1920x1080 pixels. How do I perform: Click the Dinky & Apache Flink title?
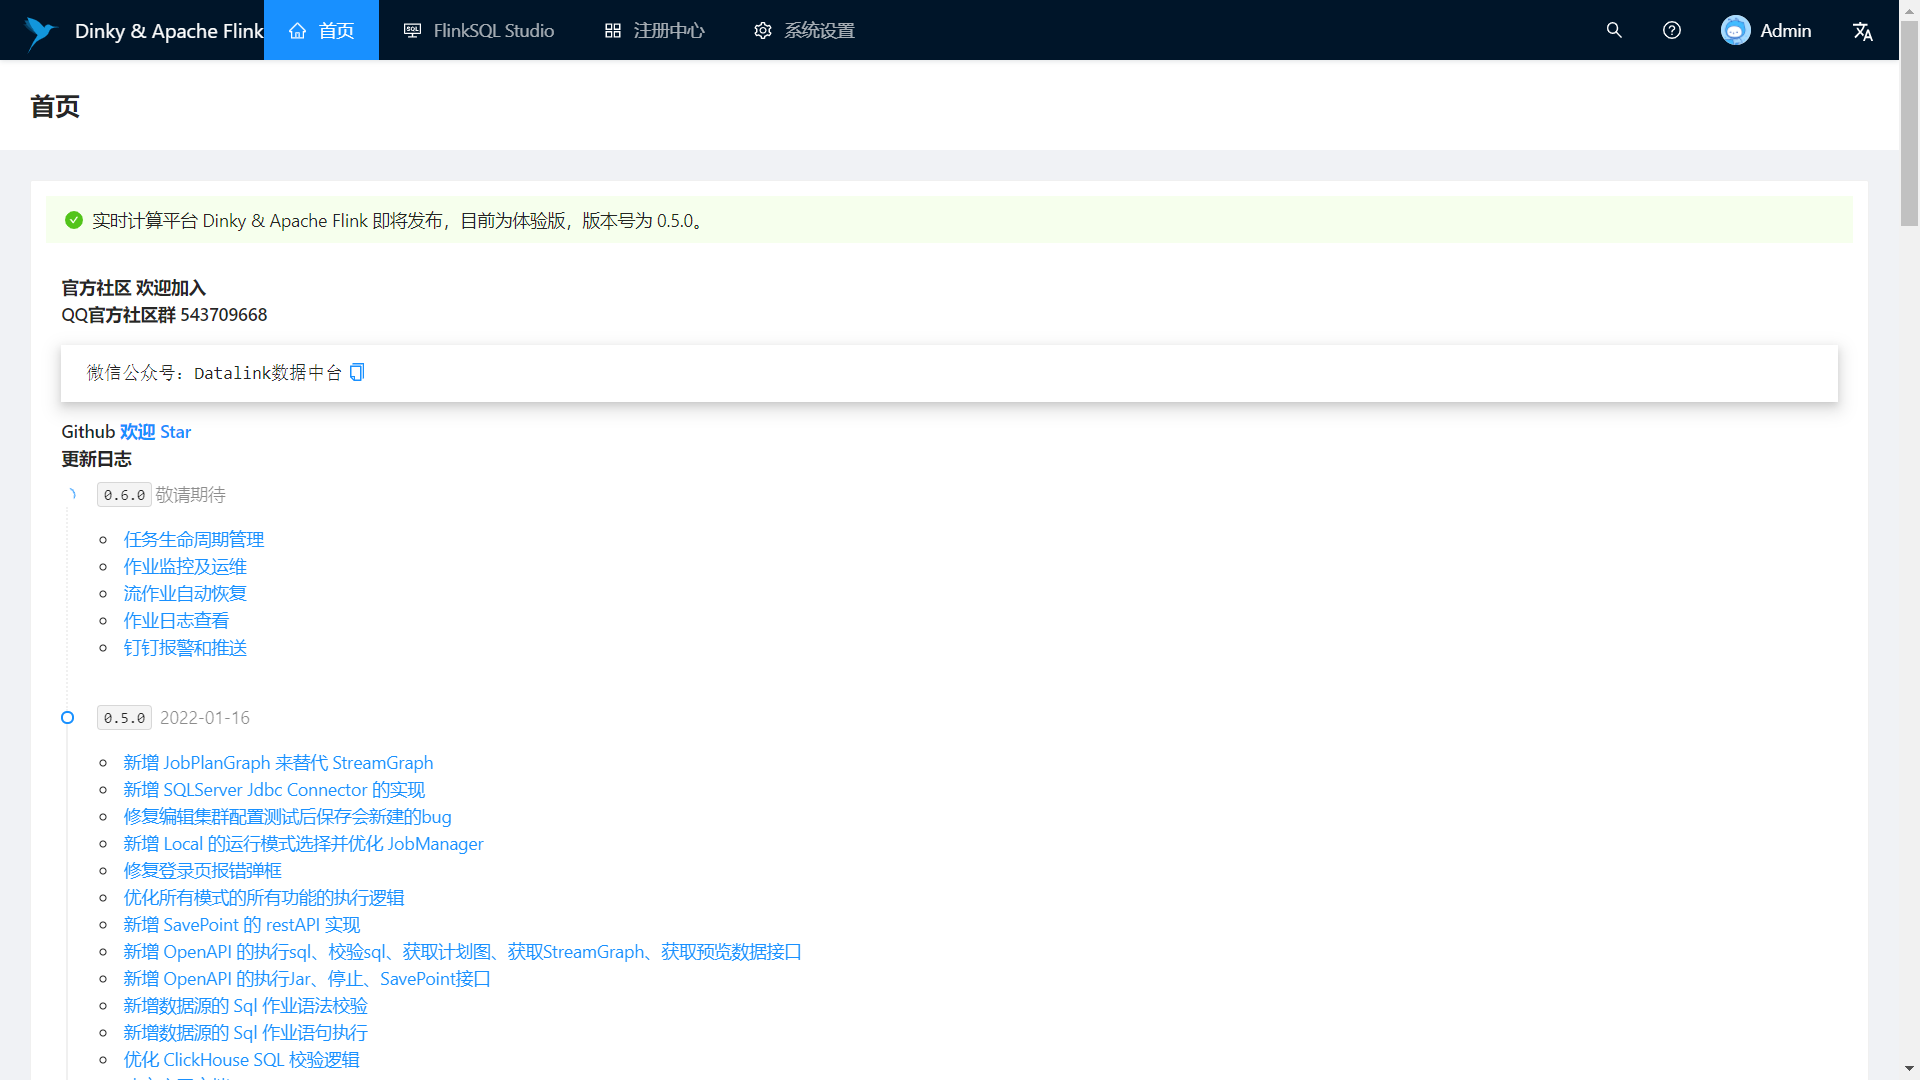169,31
